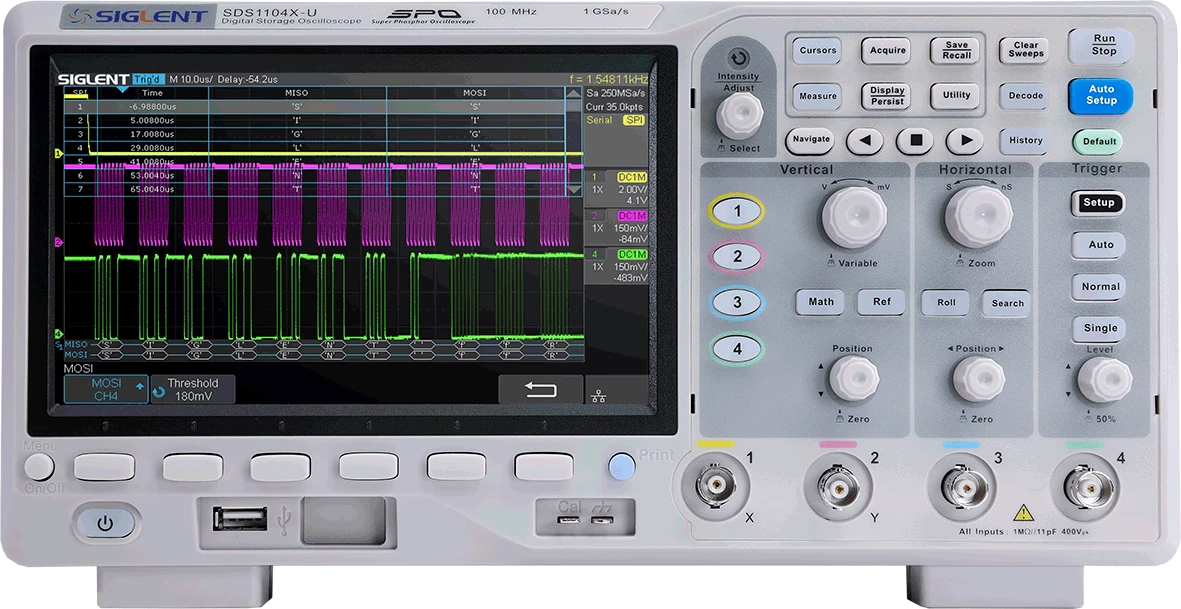Select decode table row 3 at 17.0080us
Image resolution: width=1181 pixels, height=609 pixels.
tap(313, 134)
